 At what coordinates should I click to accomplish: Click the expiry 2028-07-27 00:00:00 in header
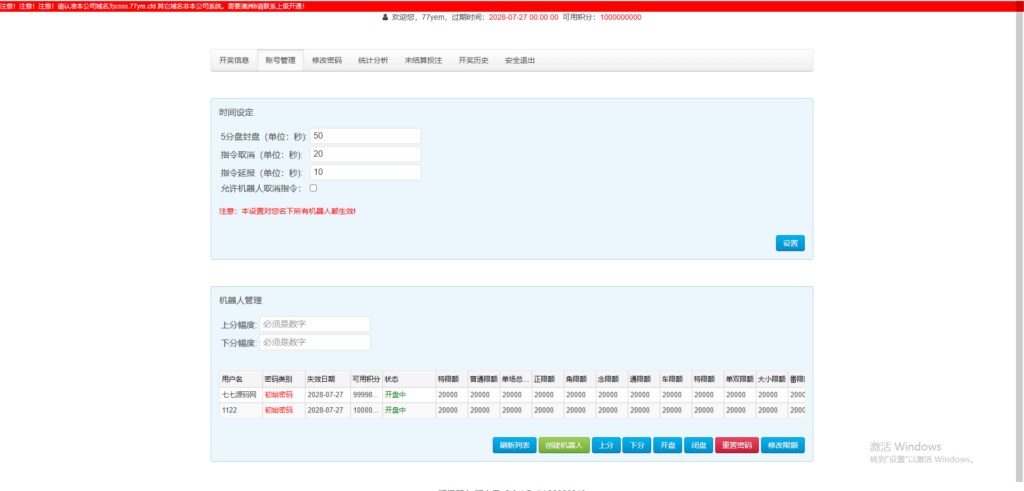[523, 18]
